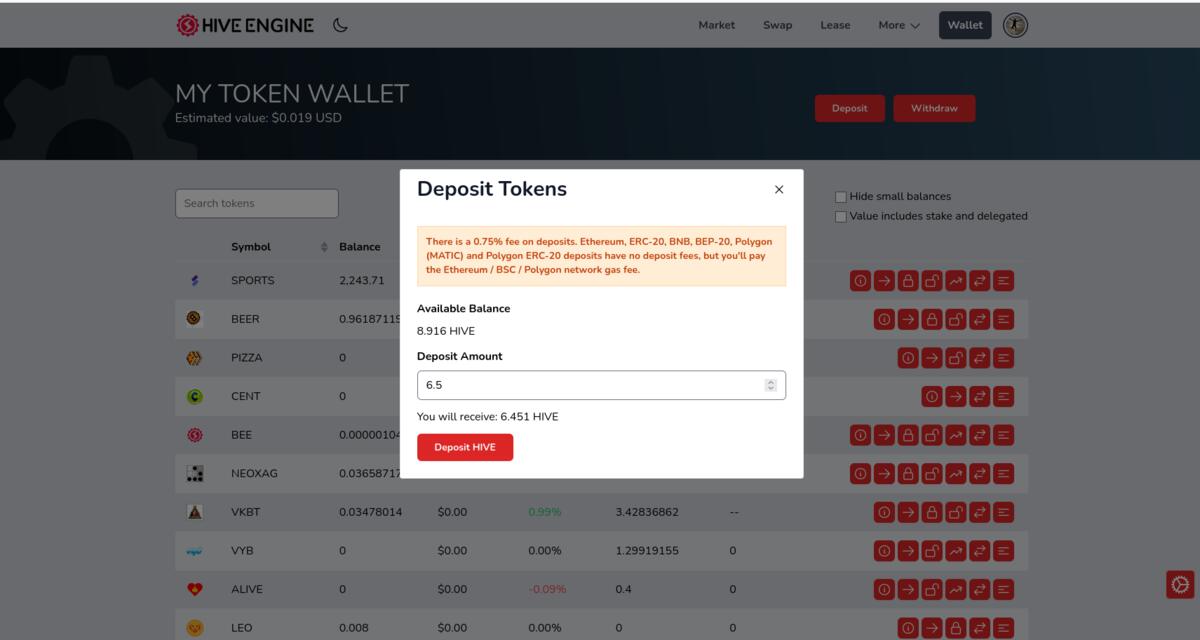Click the NEOXAG token logo
Screen dimensions: 1200x640
click(194, 474)
